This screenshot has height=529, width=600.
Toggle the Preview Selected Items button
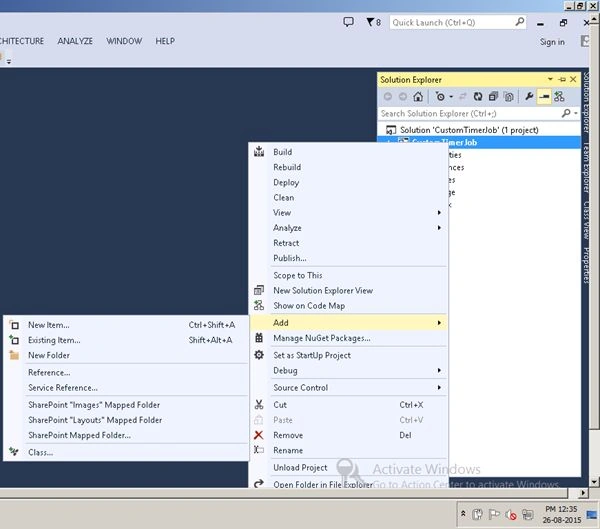point(544,96)
